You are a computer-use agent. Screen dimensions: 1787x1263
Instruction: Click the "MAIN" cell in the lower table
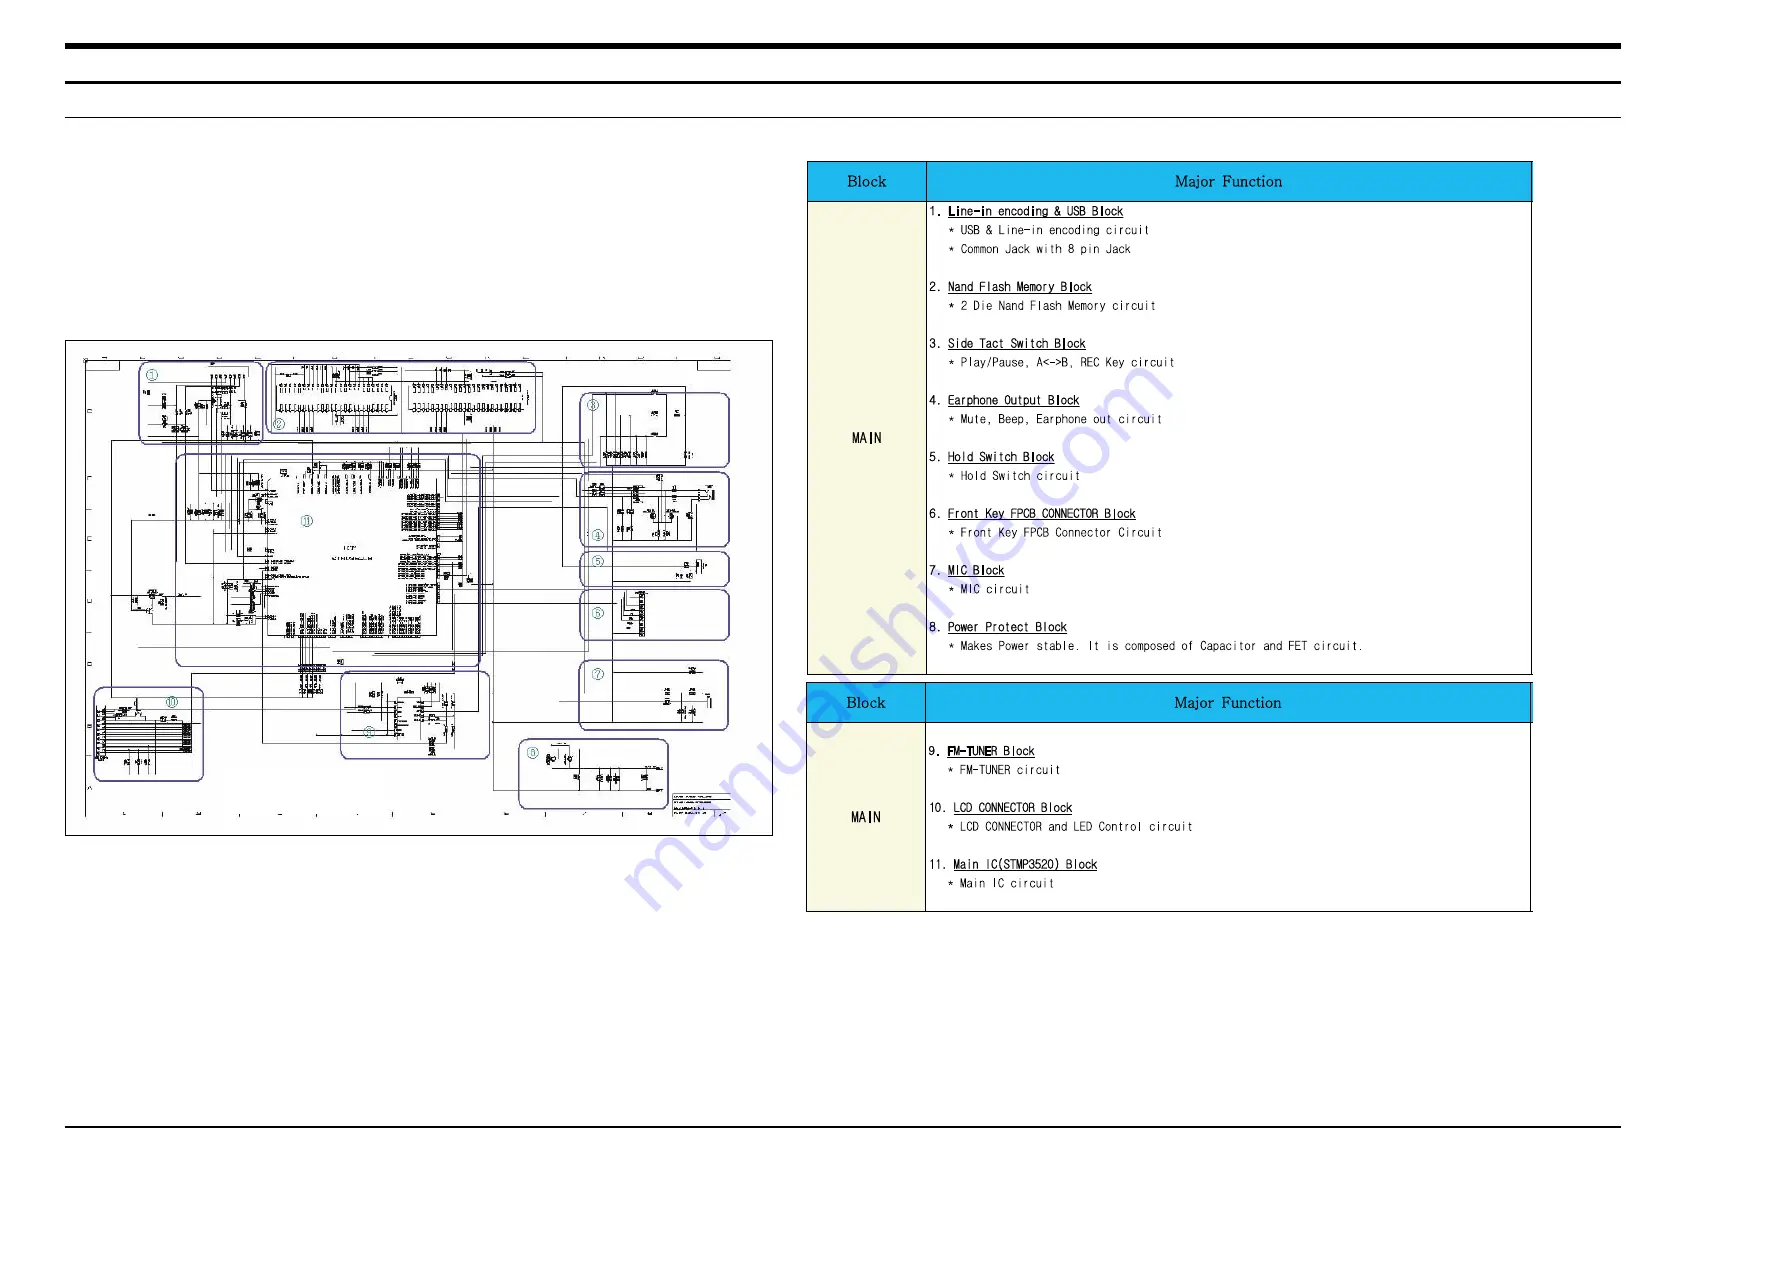866,817
